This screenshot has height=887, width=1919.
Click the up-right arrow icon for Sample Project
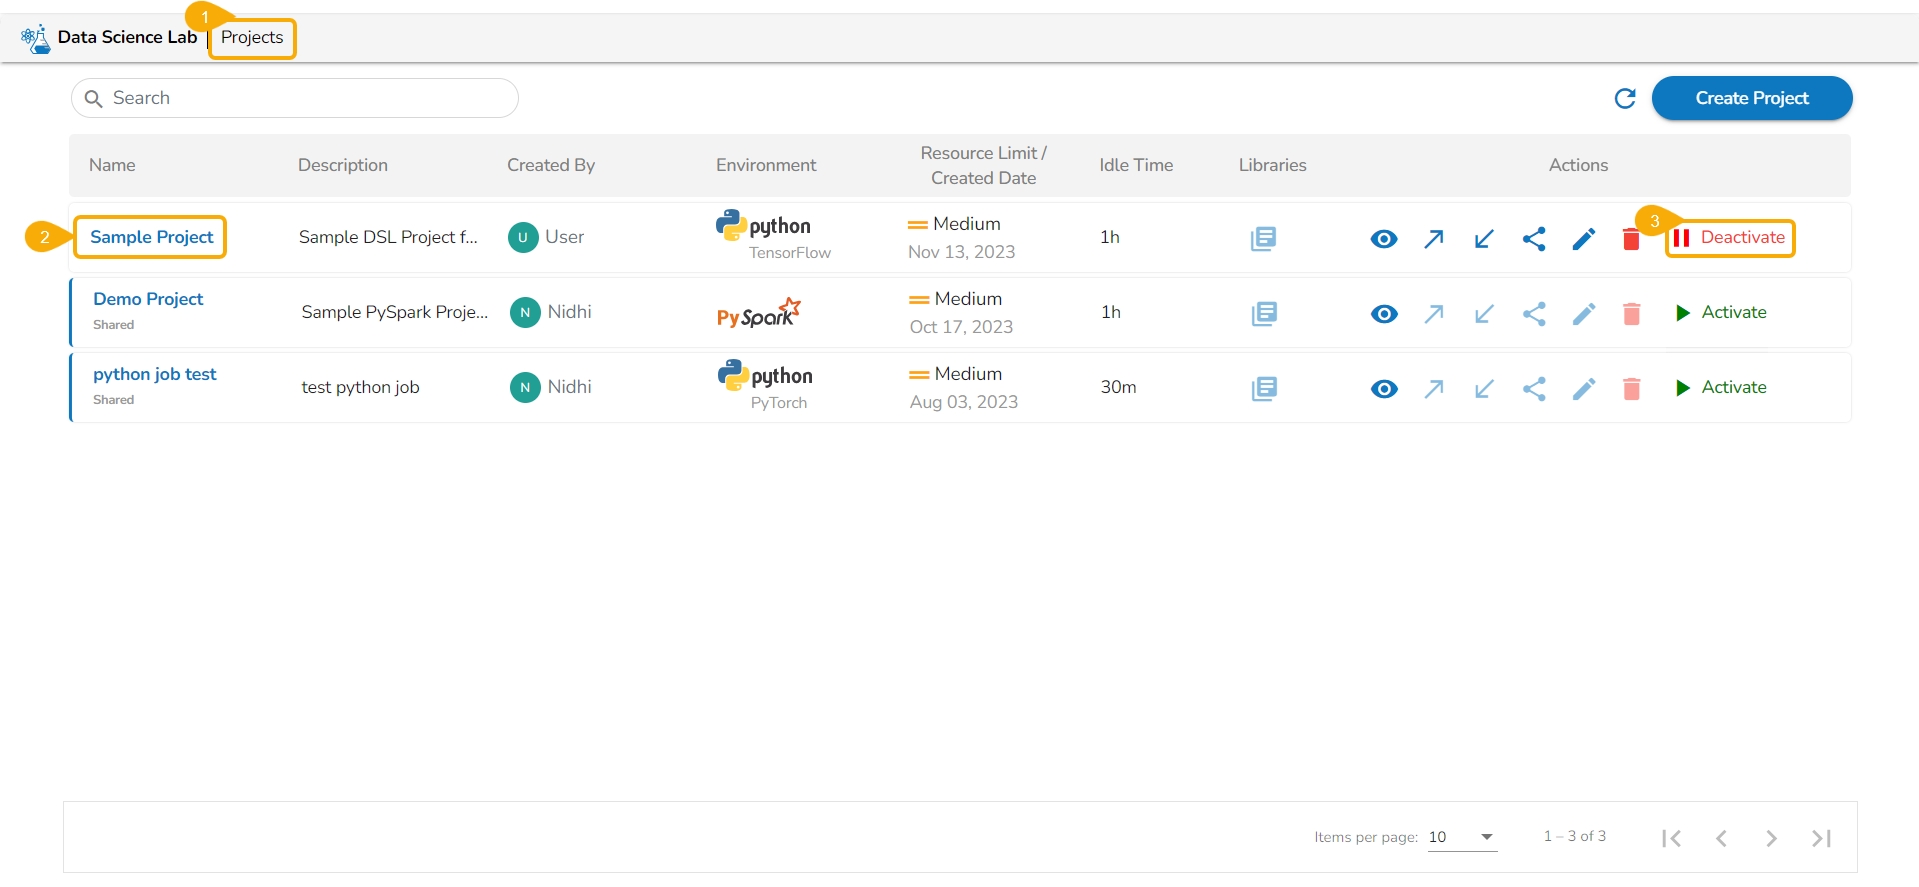tap(1434, 239)
